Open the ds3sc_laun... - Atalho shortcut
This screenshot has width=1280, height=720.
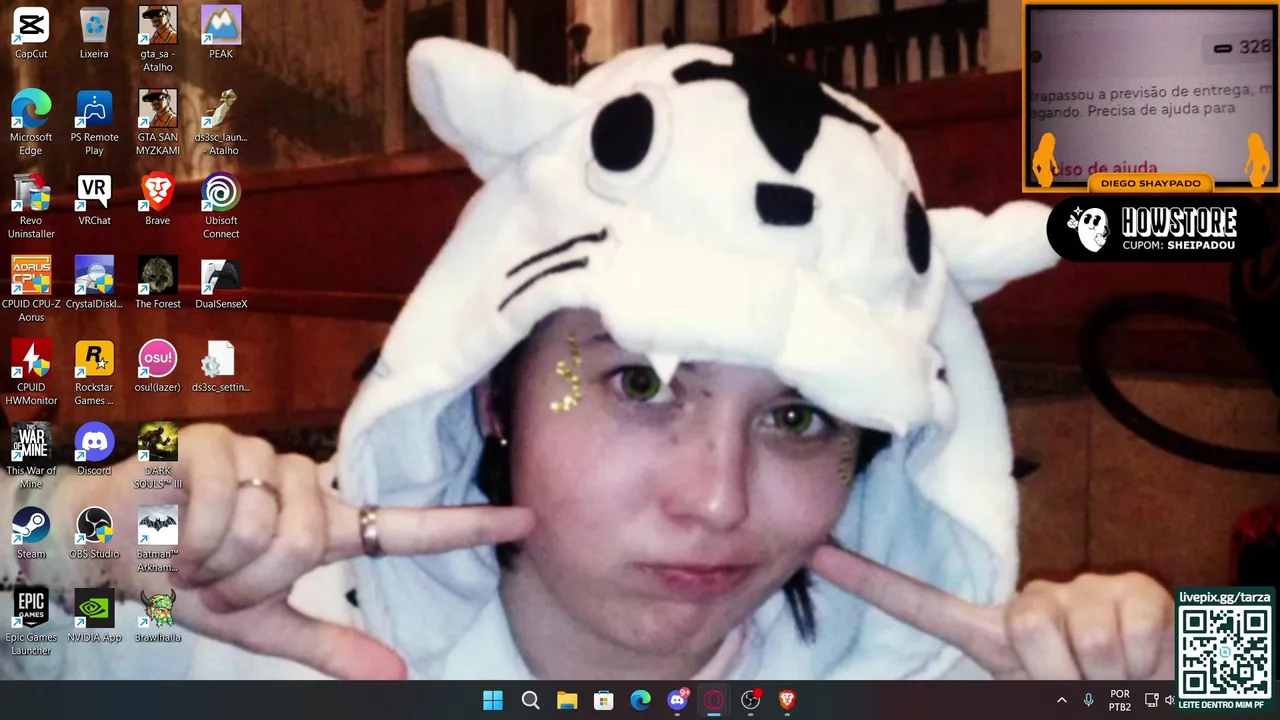click(x=221, y=123)
